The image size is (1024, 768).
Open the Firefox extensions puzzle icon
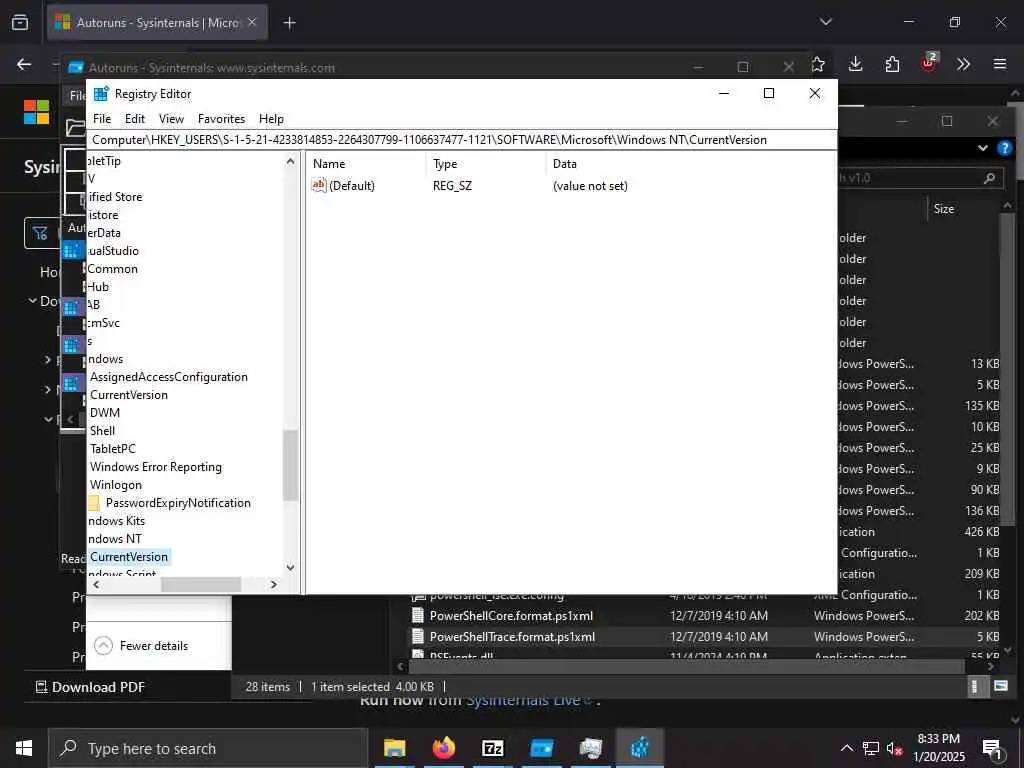point(892,64)
